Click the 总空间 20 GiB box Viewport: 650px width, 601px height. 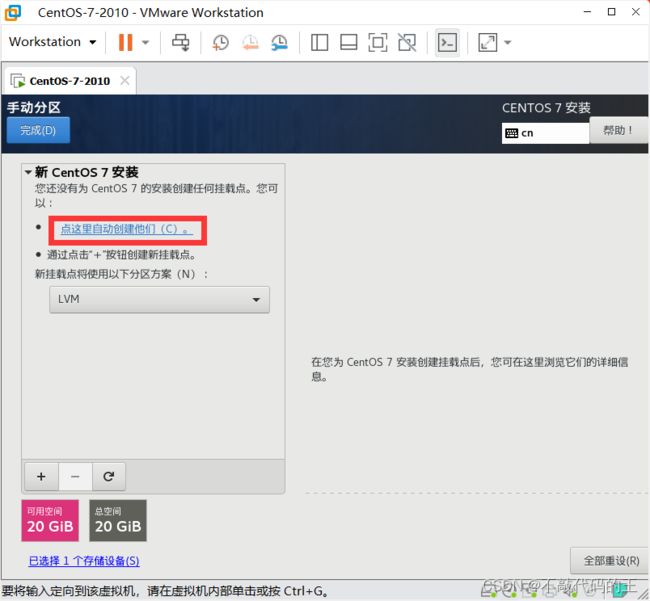tap(118, 521)
